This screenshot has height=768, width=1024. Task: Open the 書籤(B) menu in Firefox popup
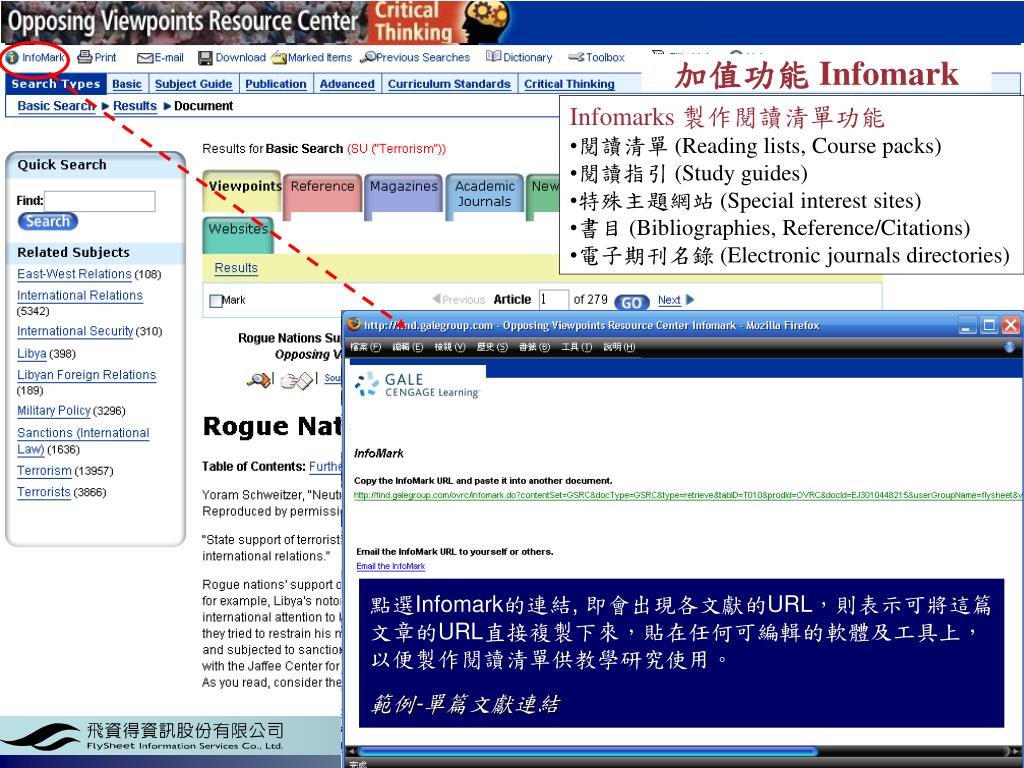click(534, 347)
